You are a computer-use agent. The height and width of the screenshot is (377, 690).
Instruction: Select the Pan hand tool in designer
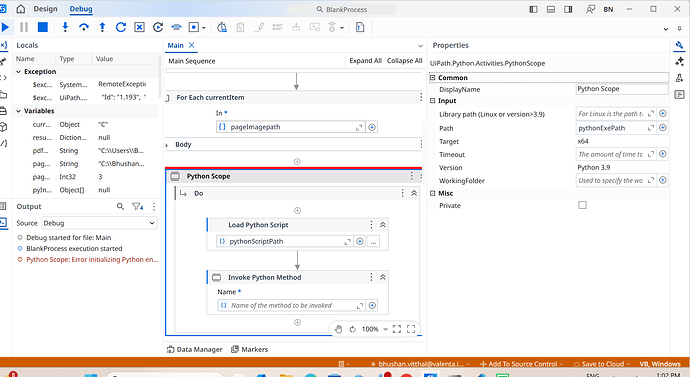coord(338,329)
